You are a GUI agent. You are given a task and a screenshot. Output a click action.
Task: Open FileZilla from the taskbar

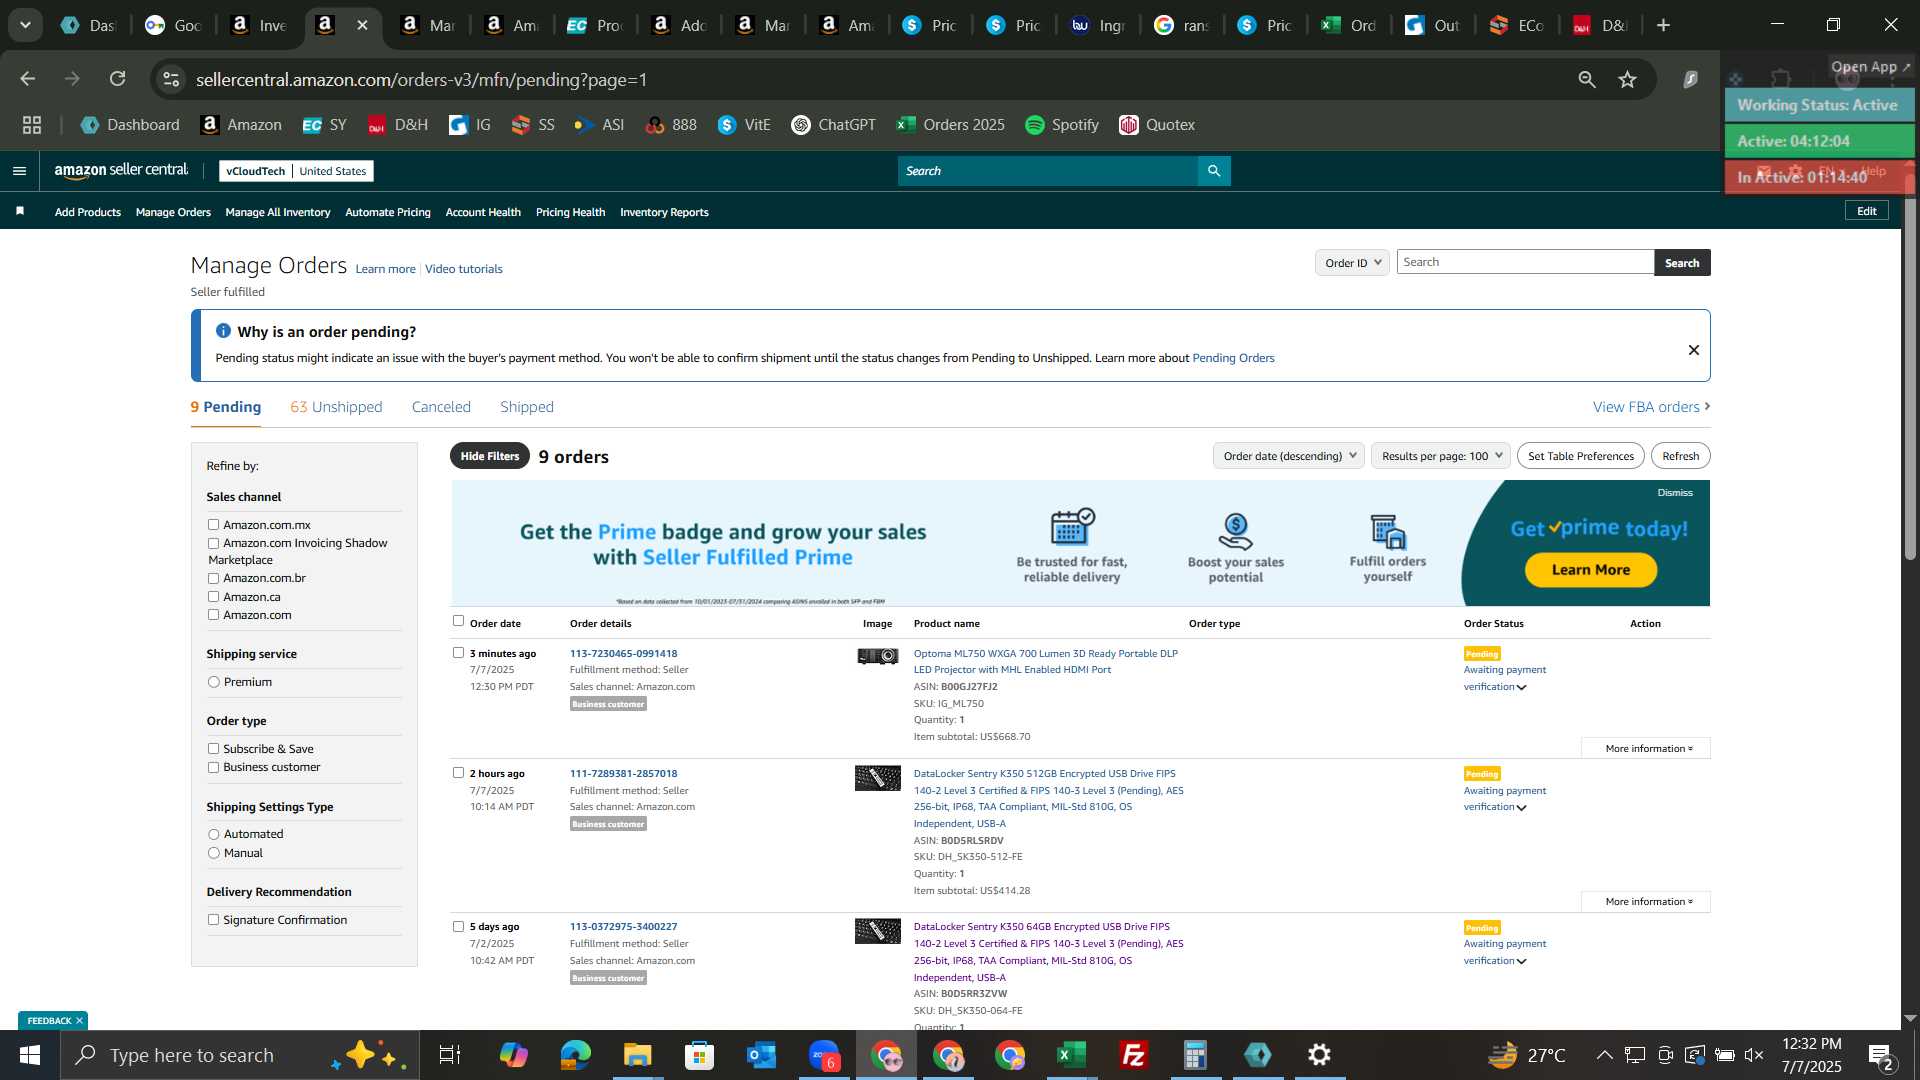pyautogui.click(x=1134, y=1055)
